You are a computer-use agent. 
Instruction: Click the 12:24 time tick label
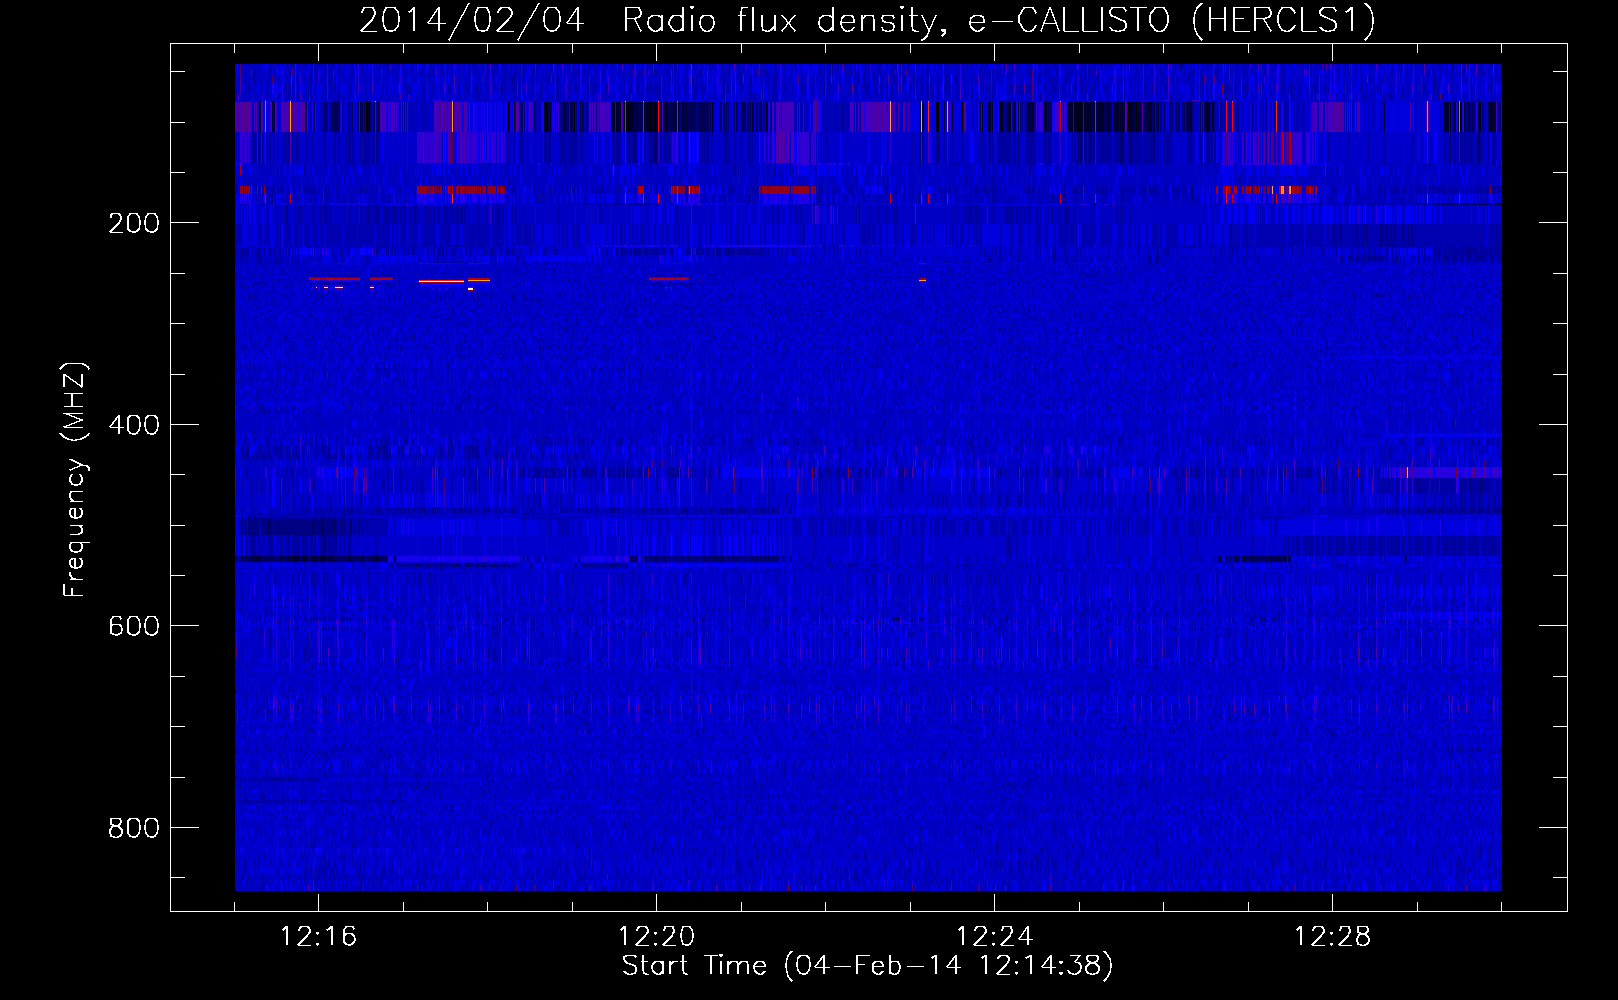point(994,937)
